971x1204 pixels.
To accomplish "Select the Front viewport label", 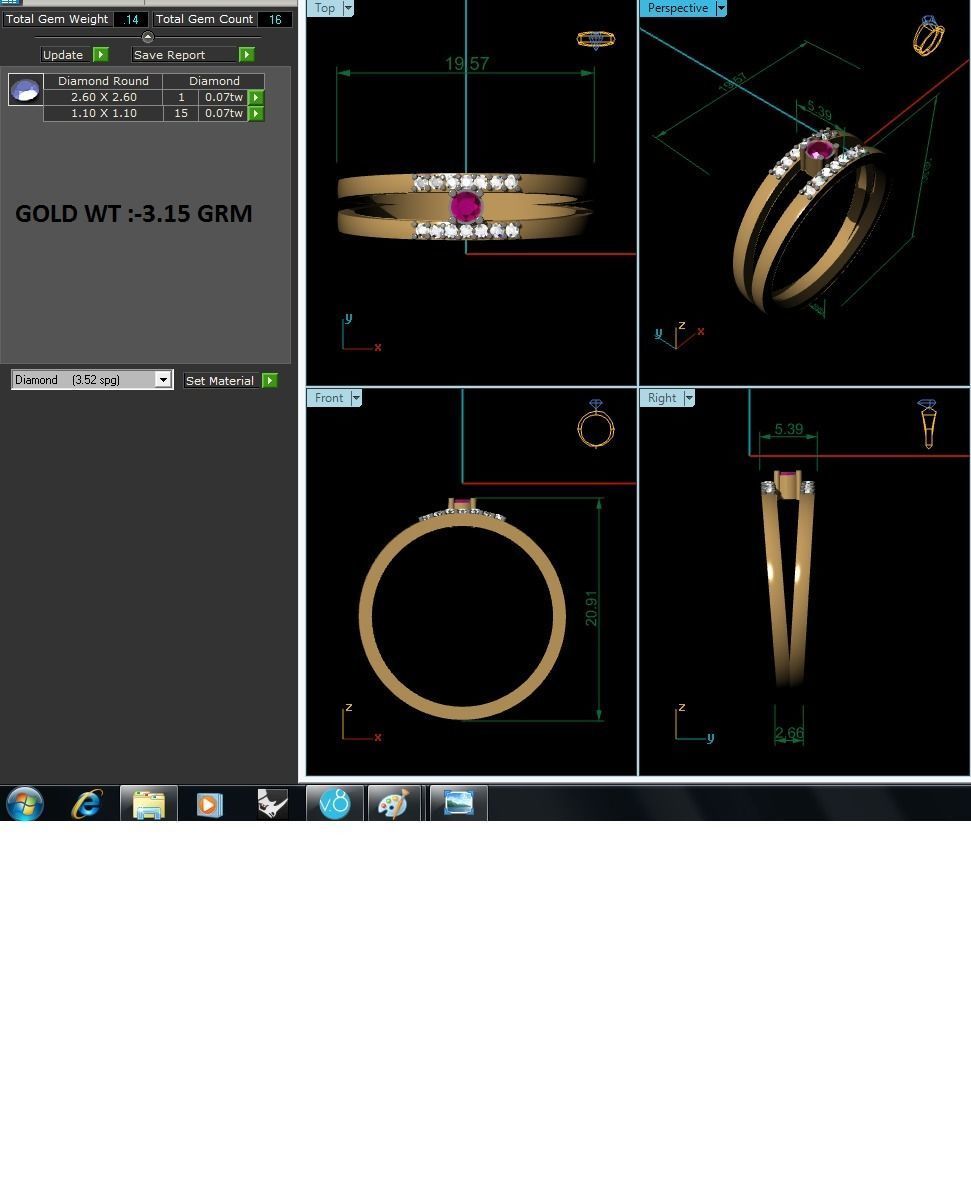I will point(329,398).
